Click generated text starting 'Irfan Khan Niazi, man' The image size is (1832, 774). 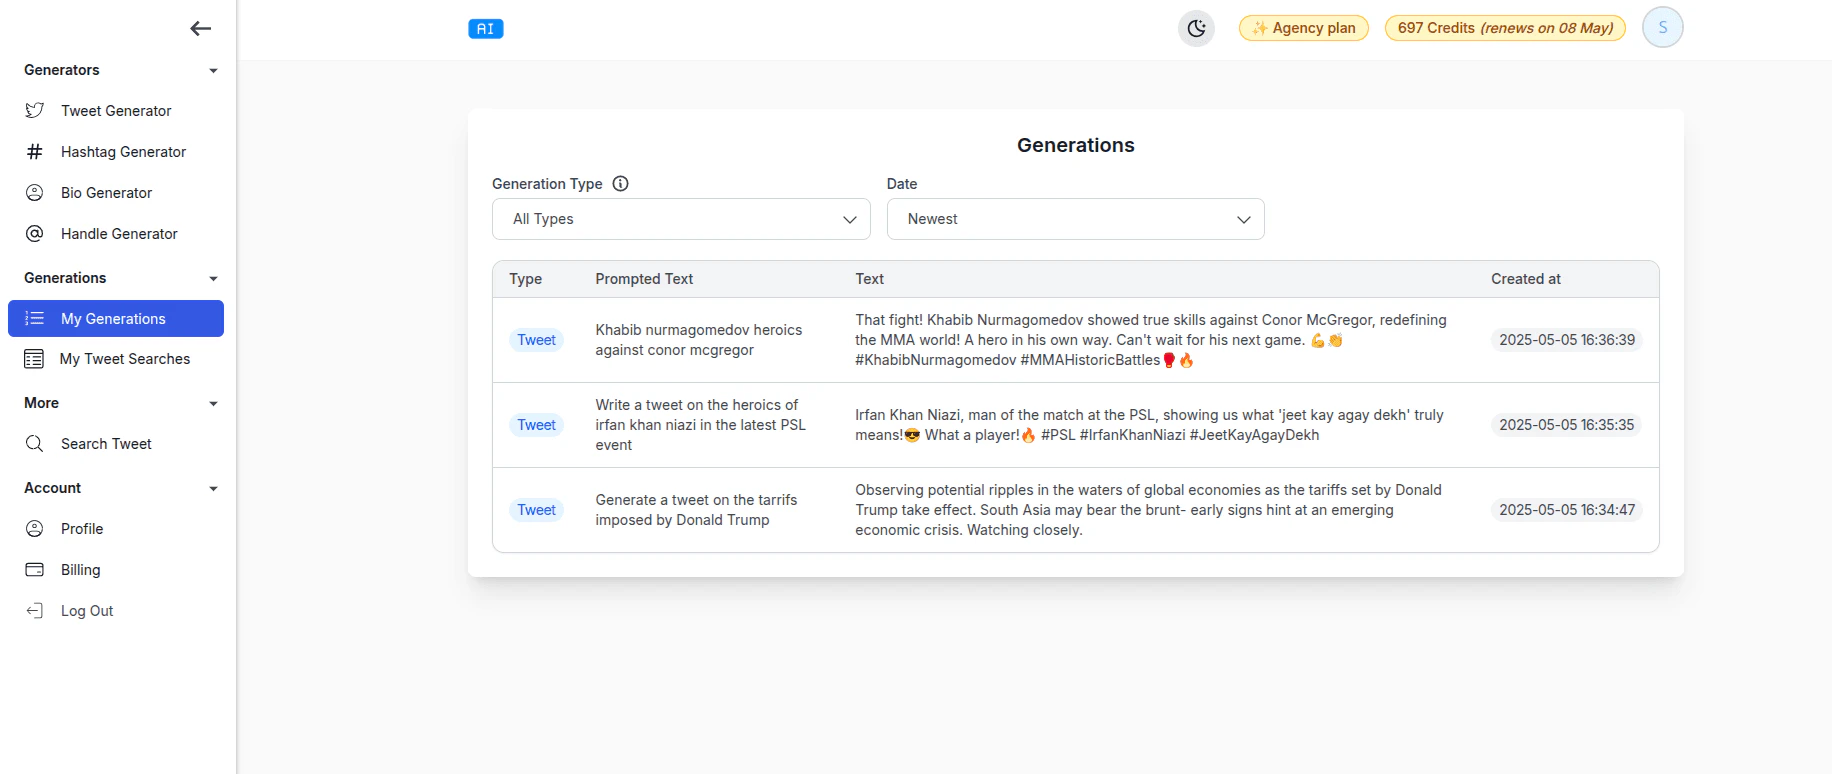[1149, 425]
